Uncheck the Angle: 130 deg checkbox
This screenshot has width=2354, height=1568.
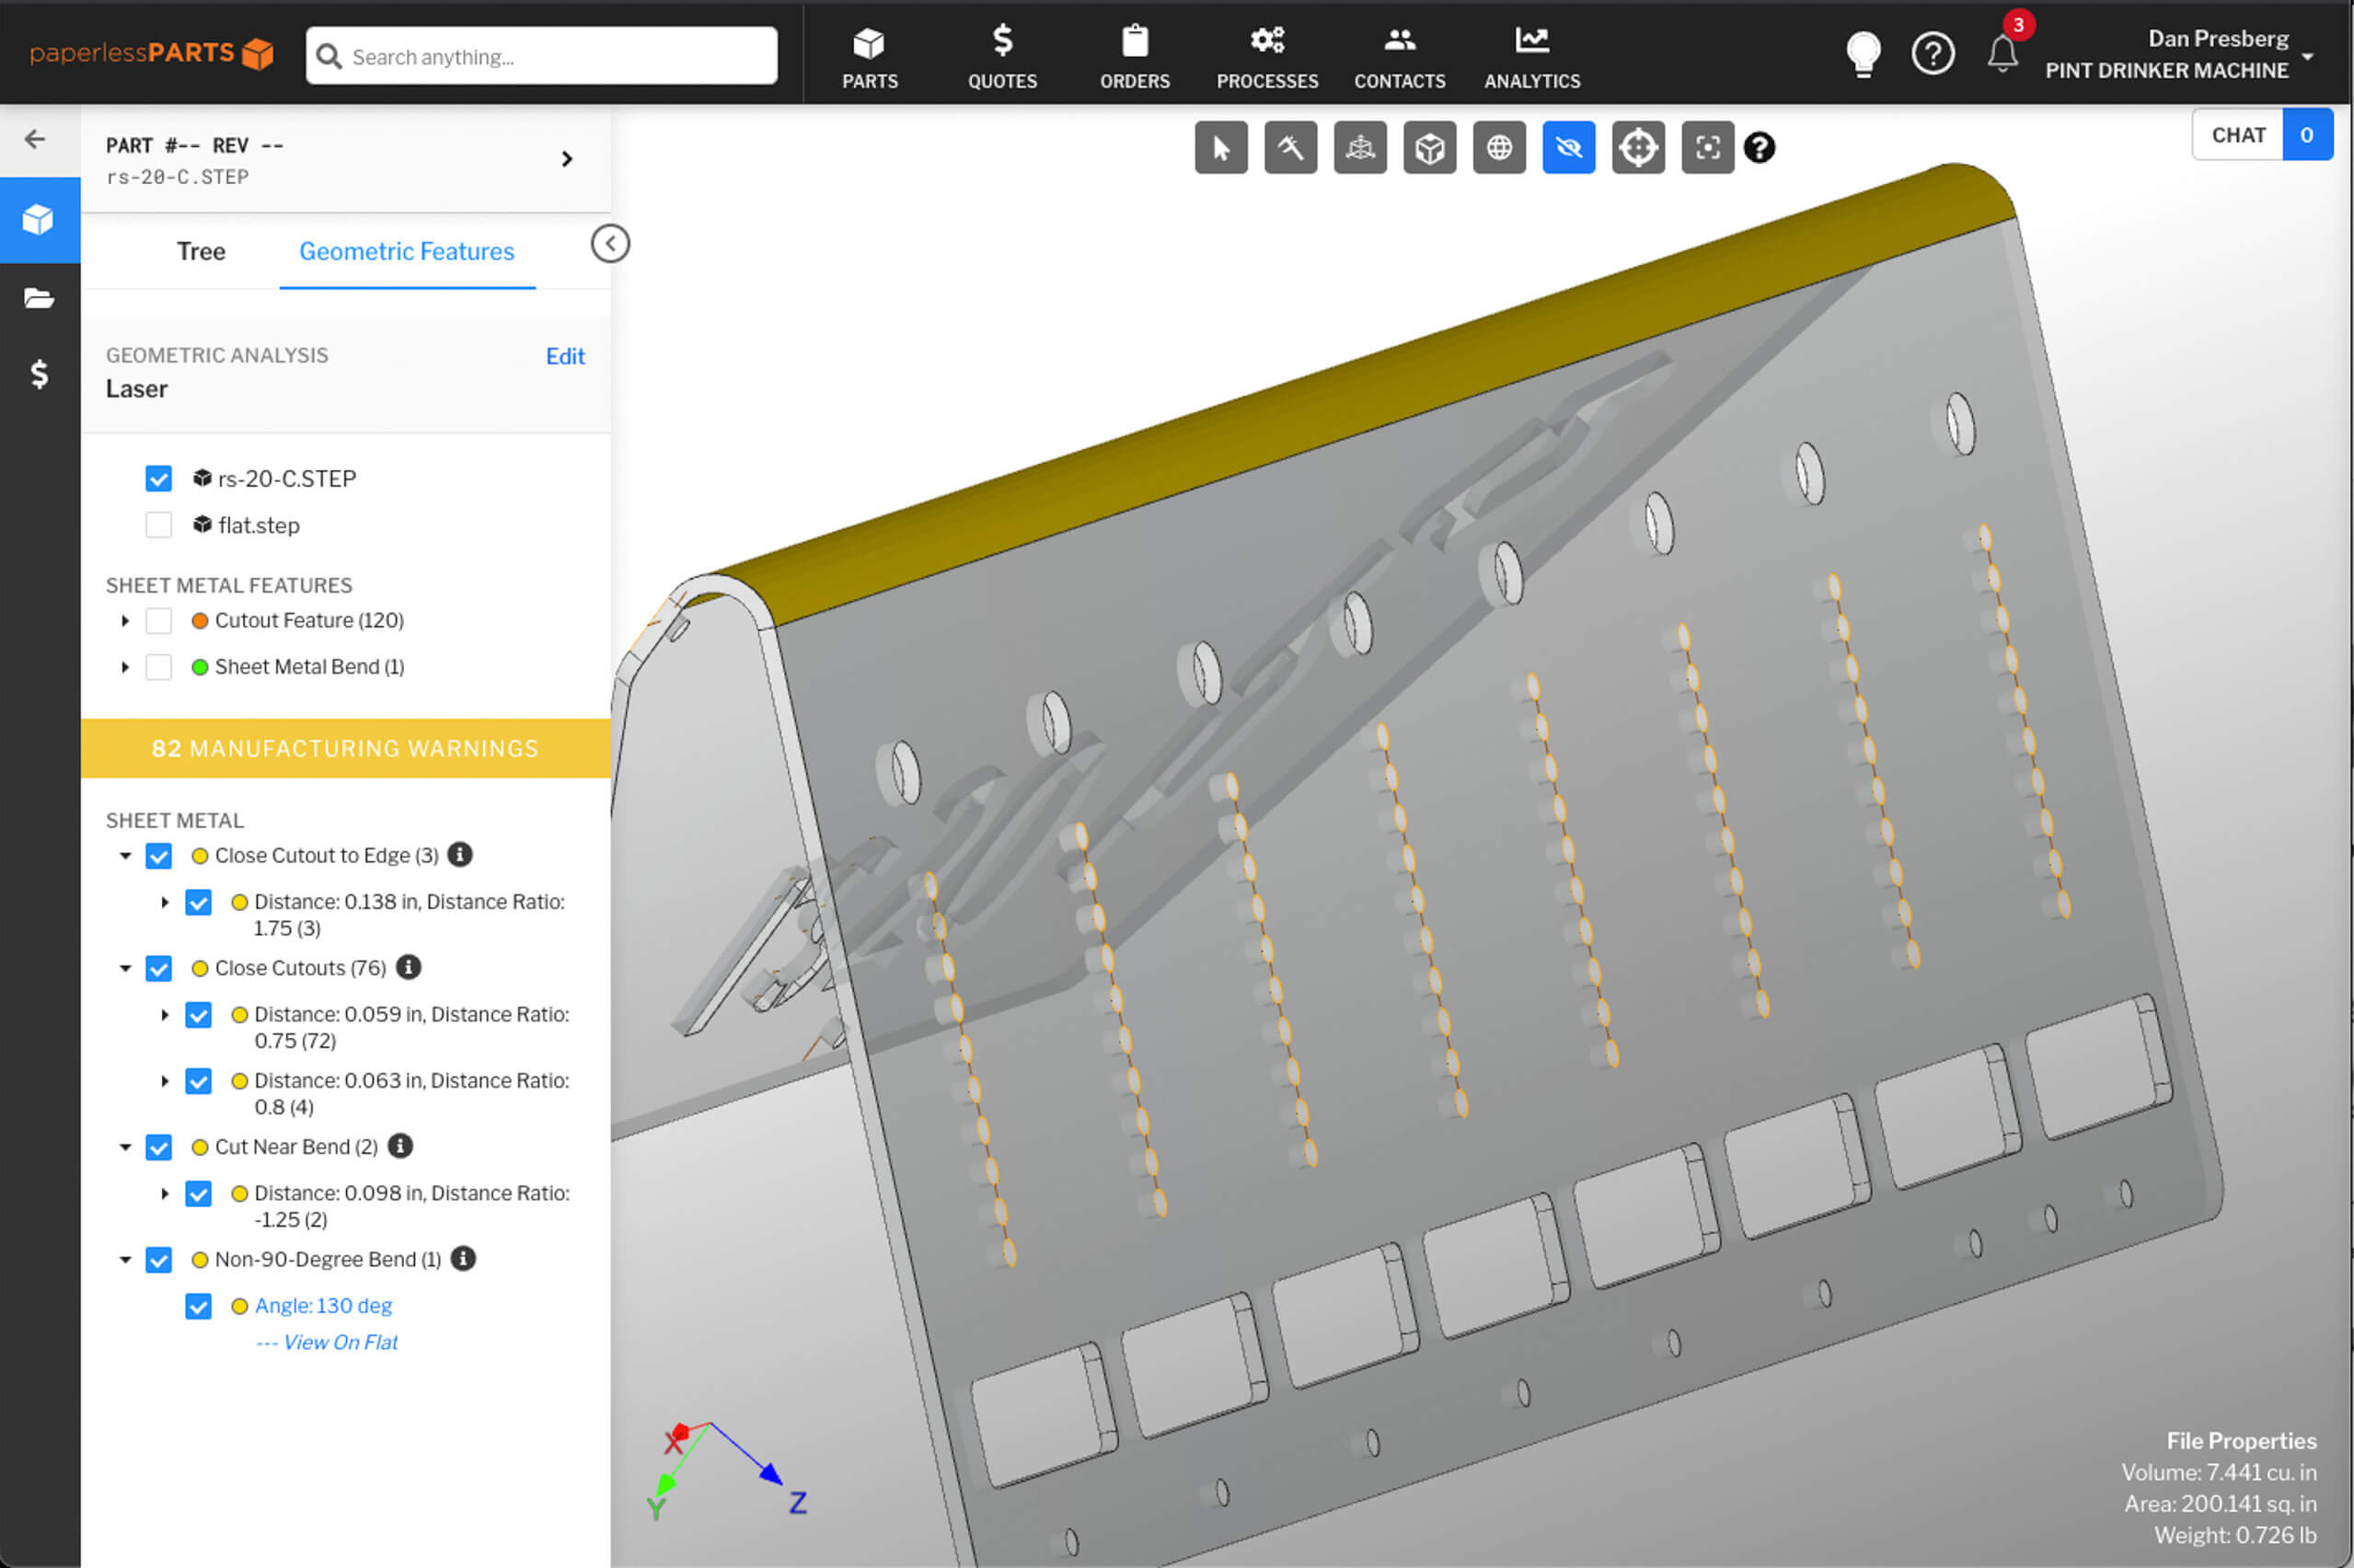198,1306
